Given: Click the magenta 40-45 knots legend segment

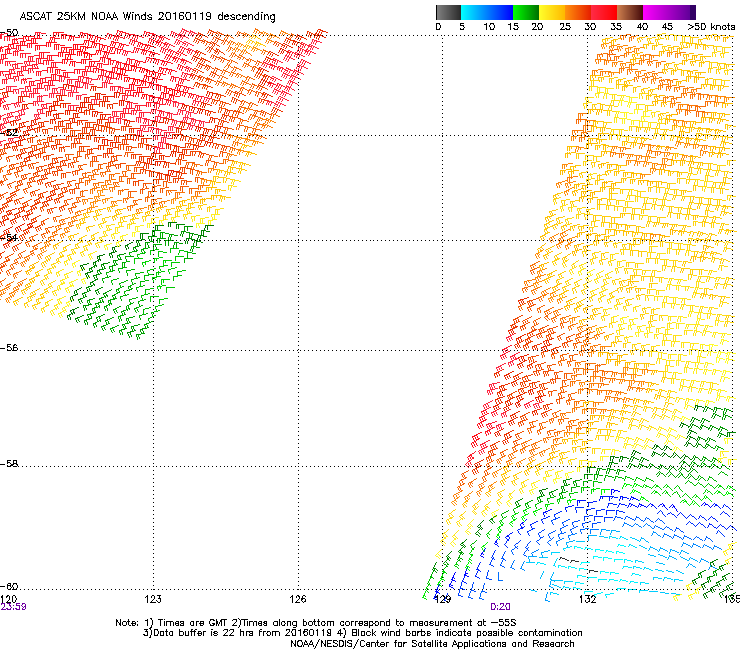Looking at the screenshot, I should click(656, 12).
